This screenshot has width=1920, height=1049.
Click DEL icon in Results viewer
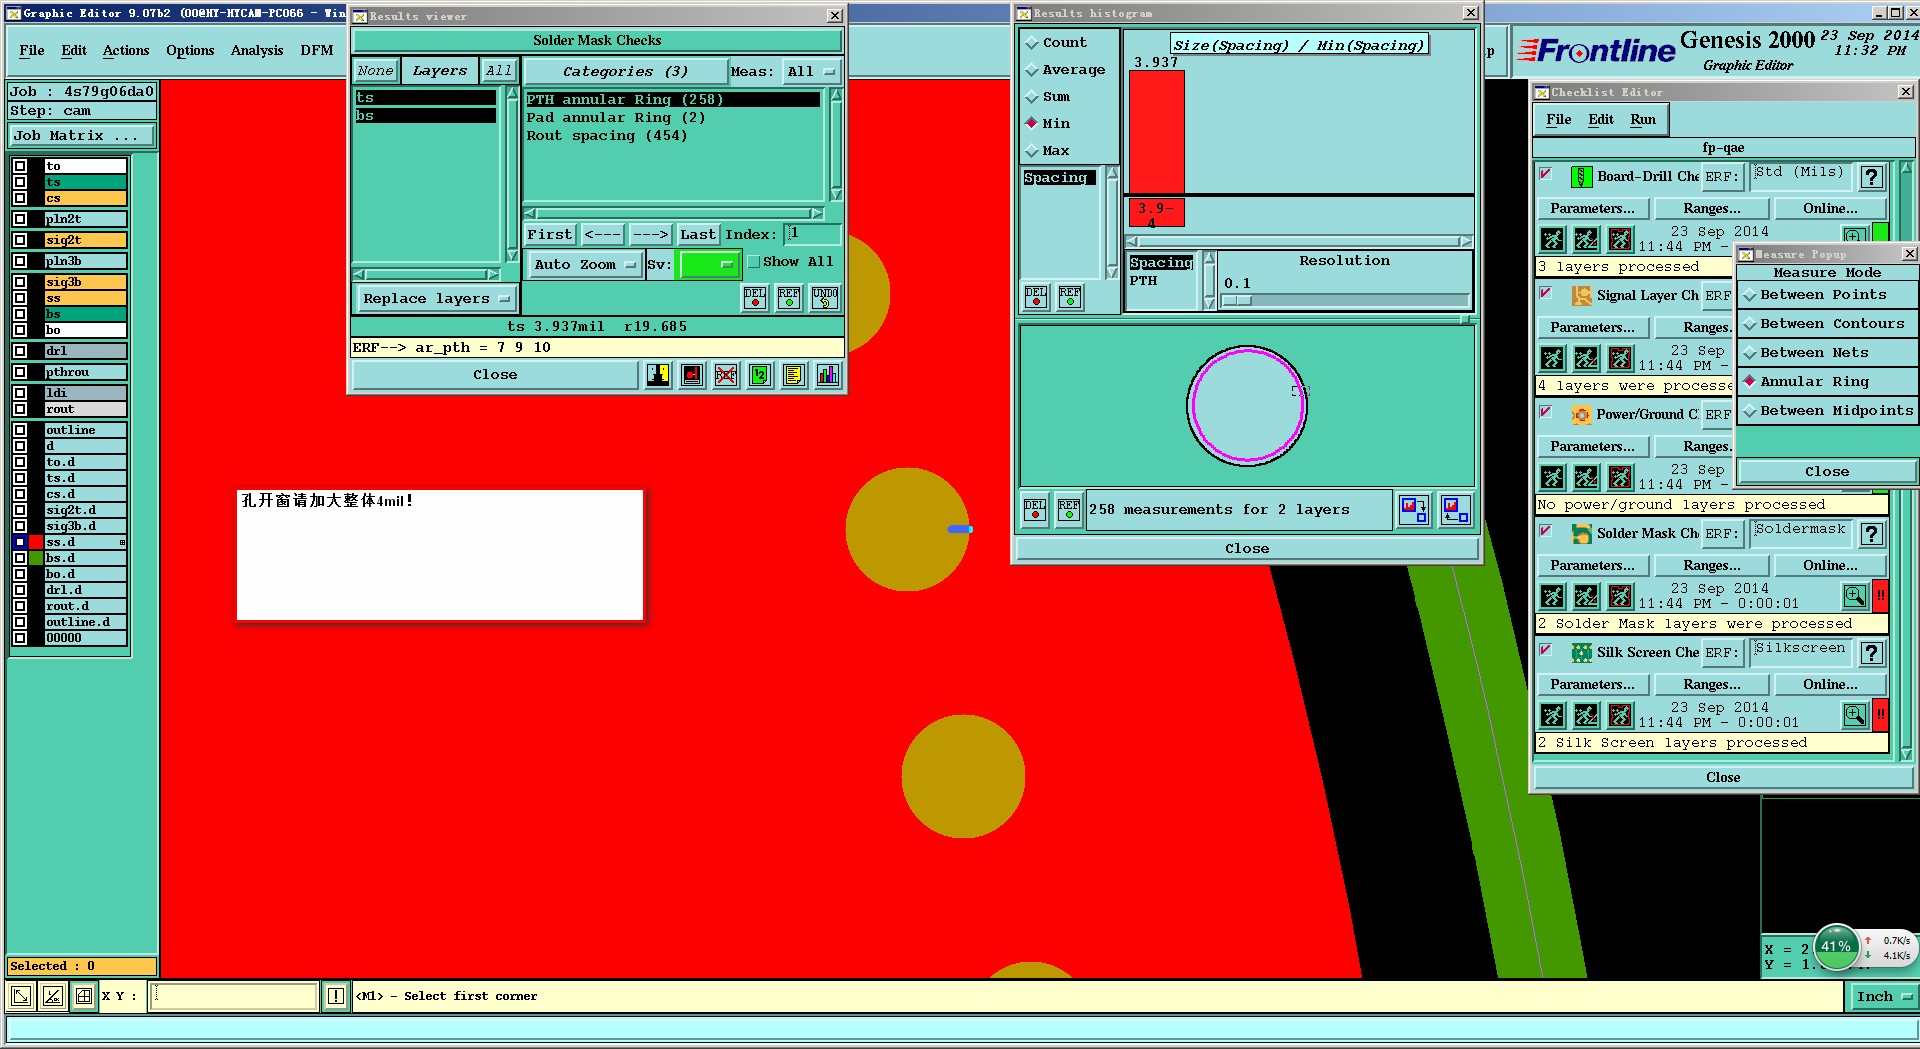755,297
